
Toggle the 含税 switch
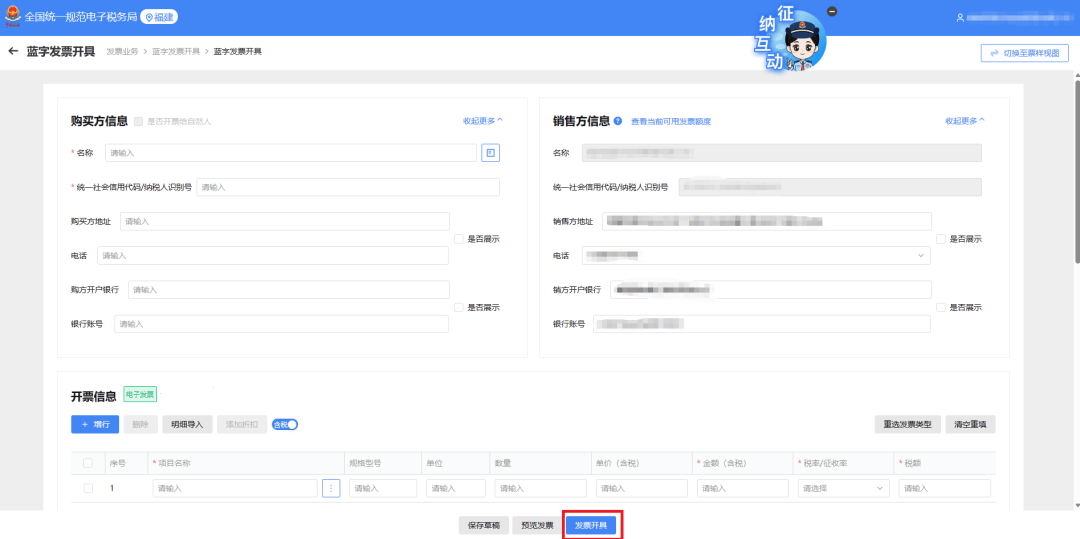tap(285, 424)
